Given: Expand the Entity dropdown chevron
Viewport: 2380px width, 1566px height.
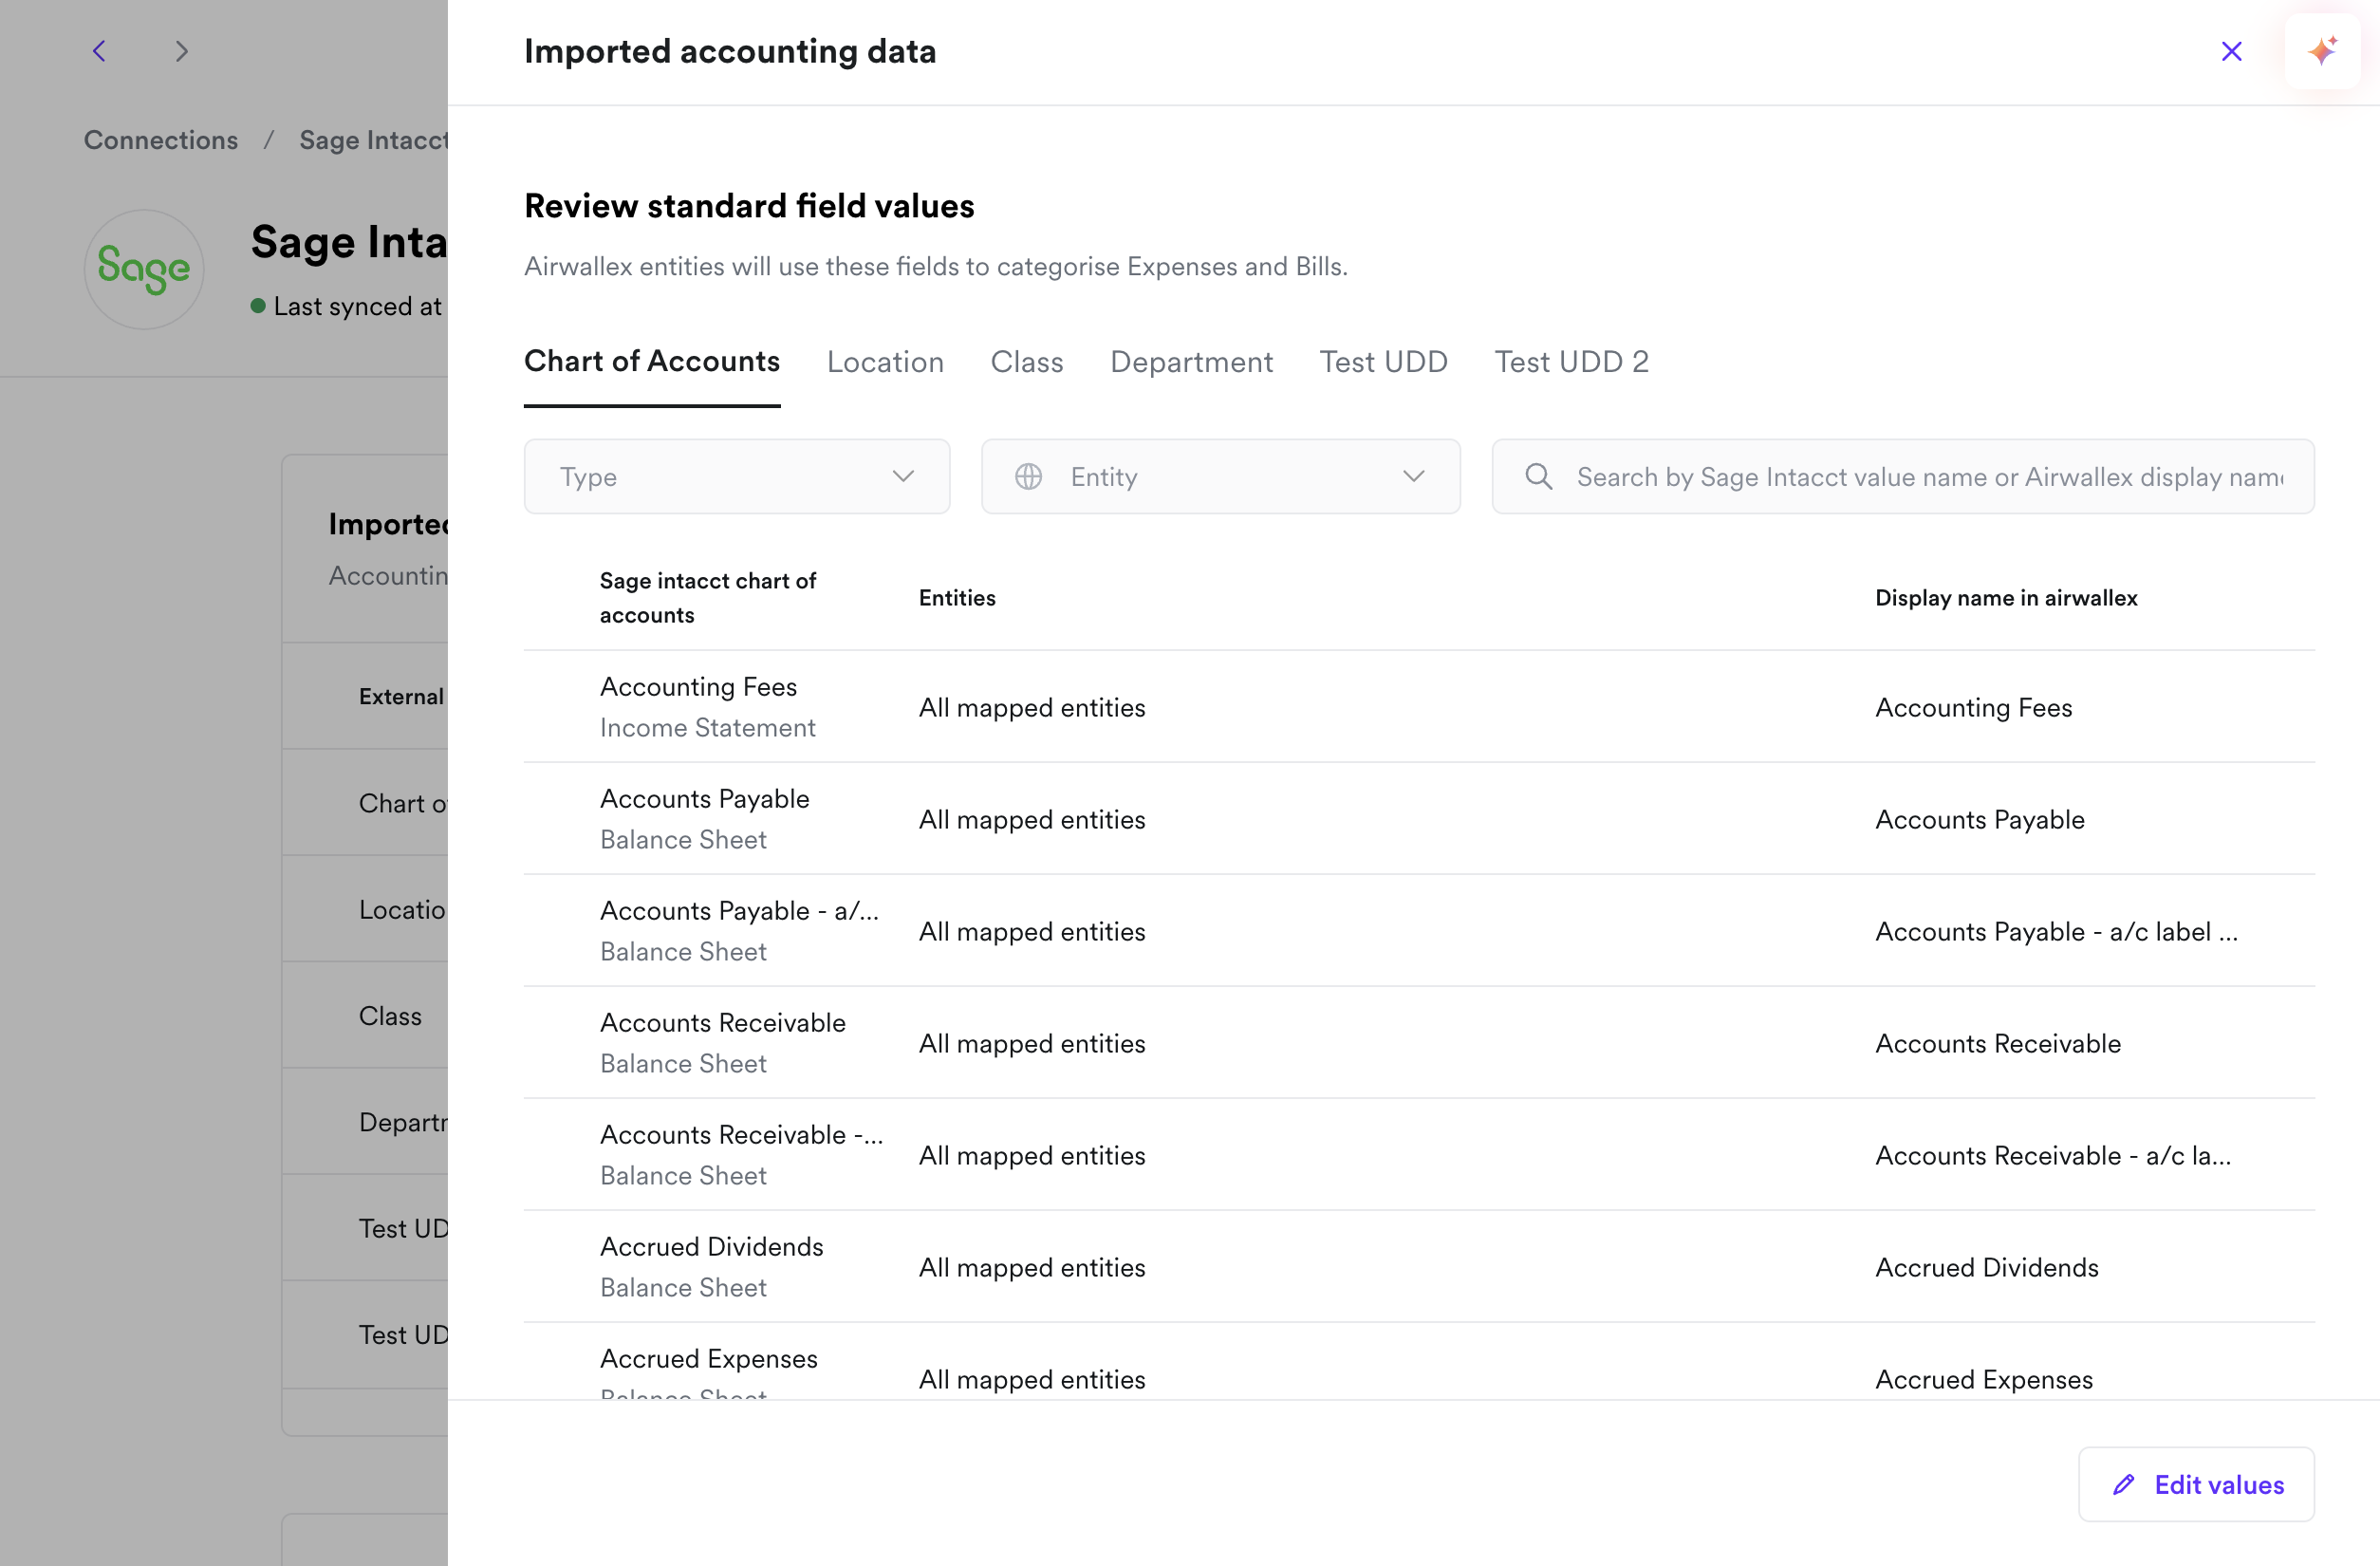Looking at the screenshot, I should [x=1413, y=476].
